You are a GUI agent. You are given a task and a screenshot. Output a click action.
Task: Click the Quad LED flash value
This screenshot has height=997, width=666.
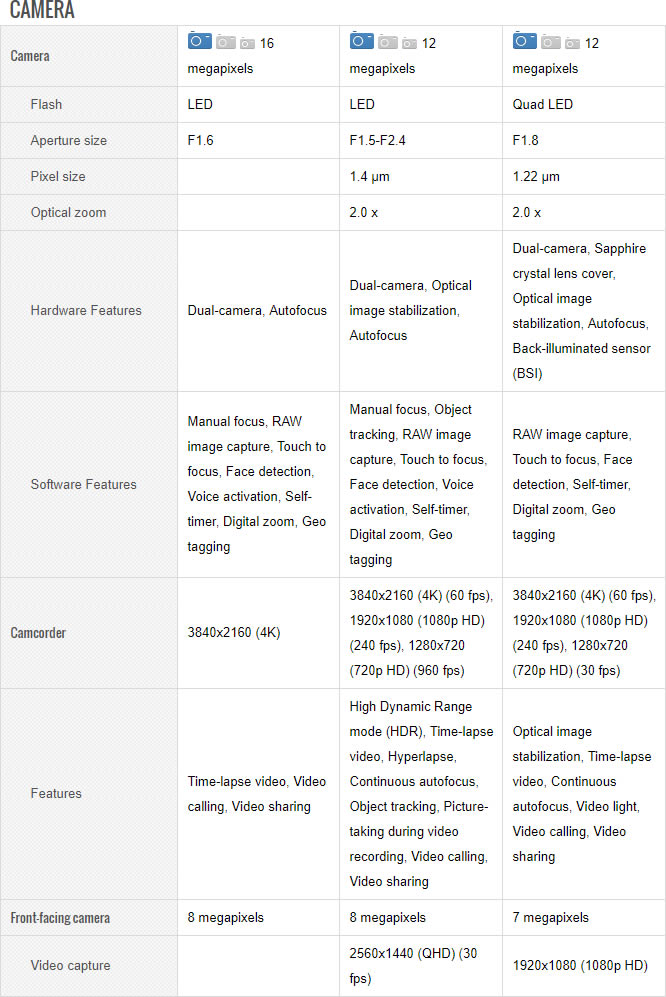click(544, 104)
